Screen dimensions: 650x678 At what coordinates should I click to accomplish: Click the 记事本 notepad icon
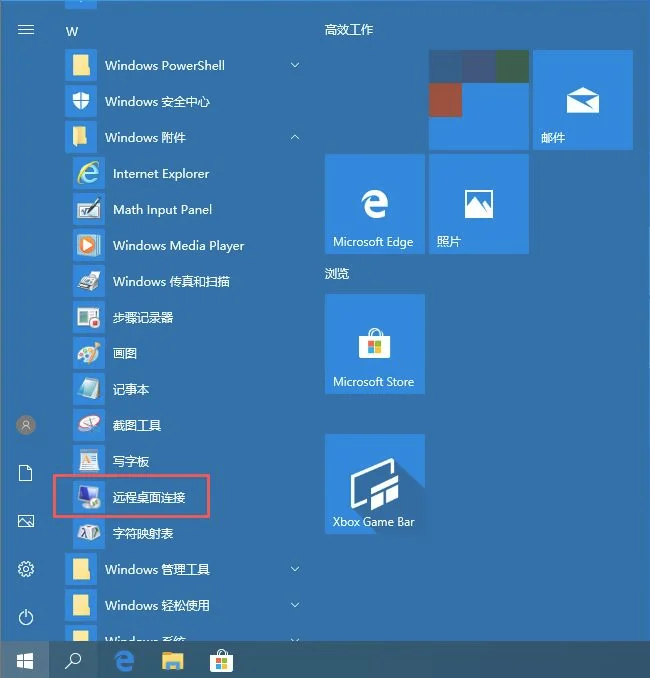click(x=89, y=389)
